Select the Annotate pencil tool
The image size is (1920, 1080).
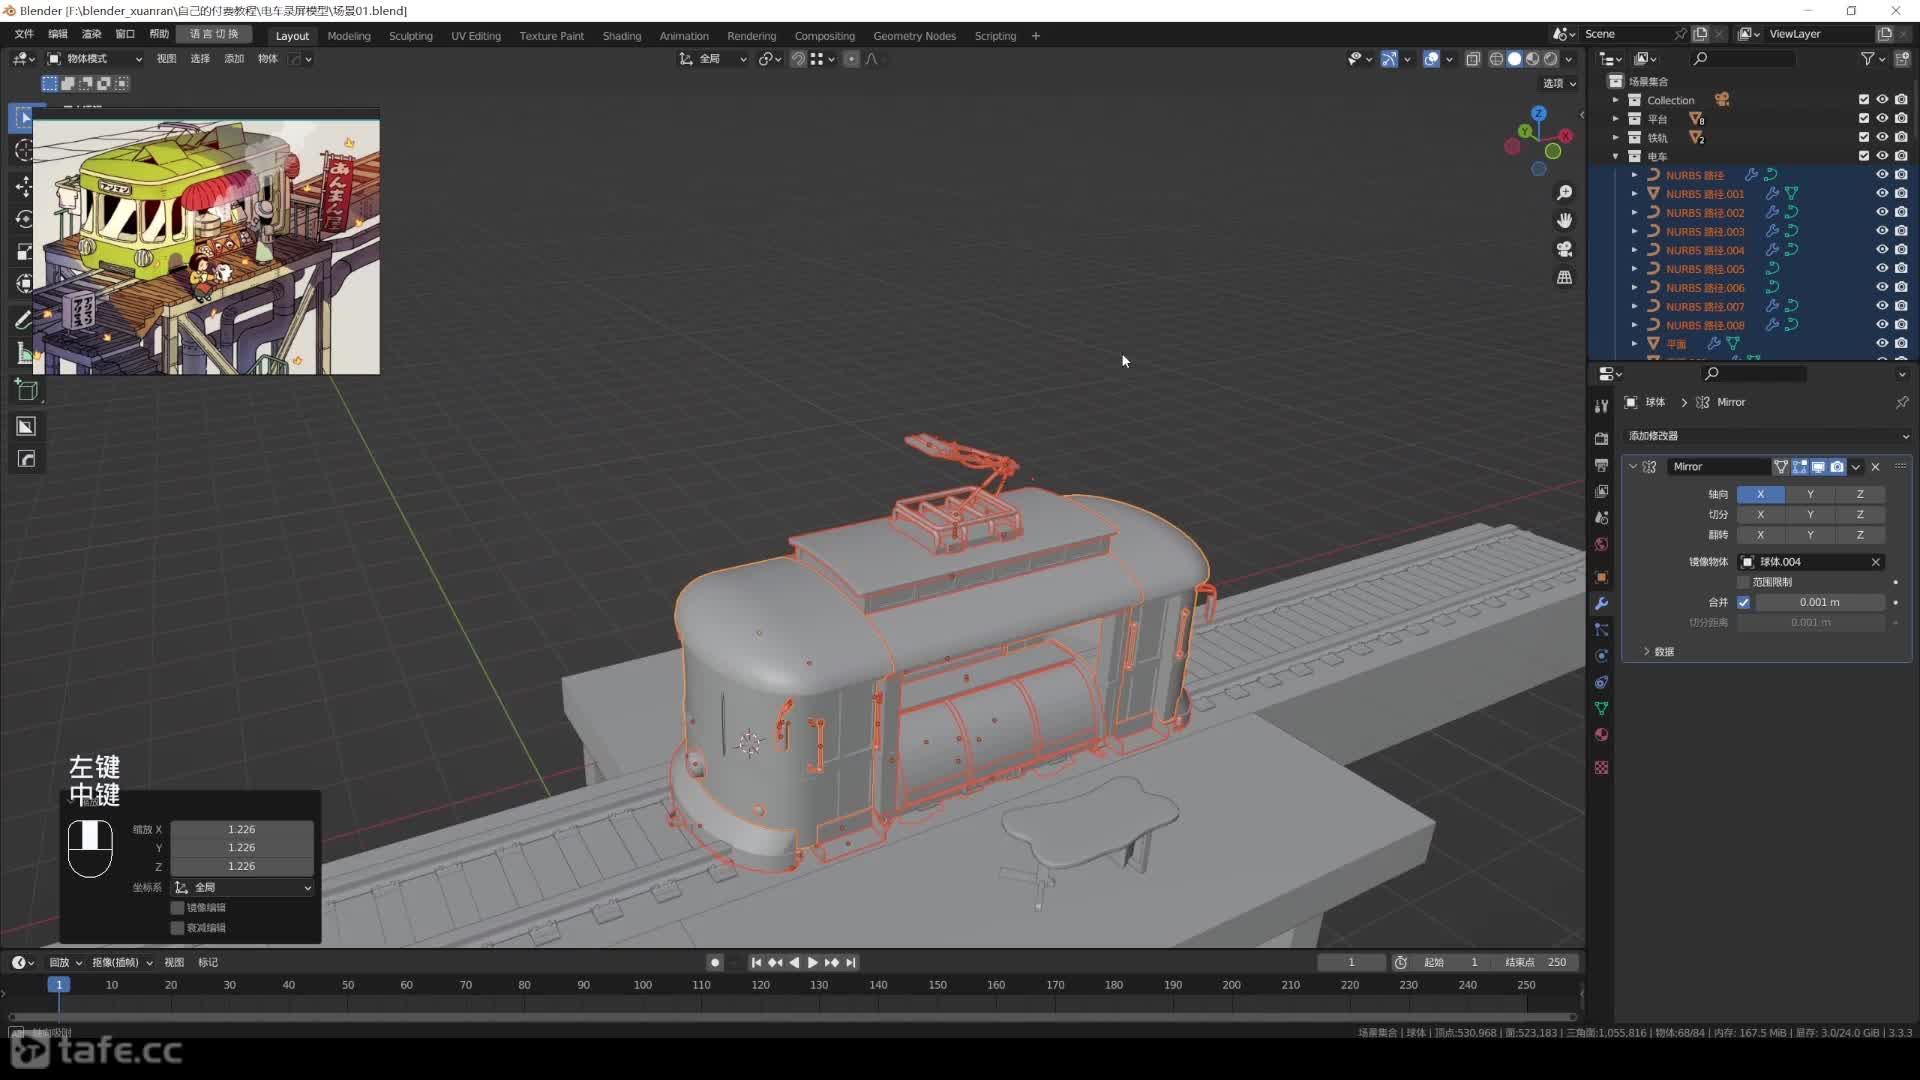24,320
